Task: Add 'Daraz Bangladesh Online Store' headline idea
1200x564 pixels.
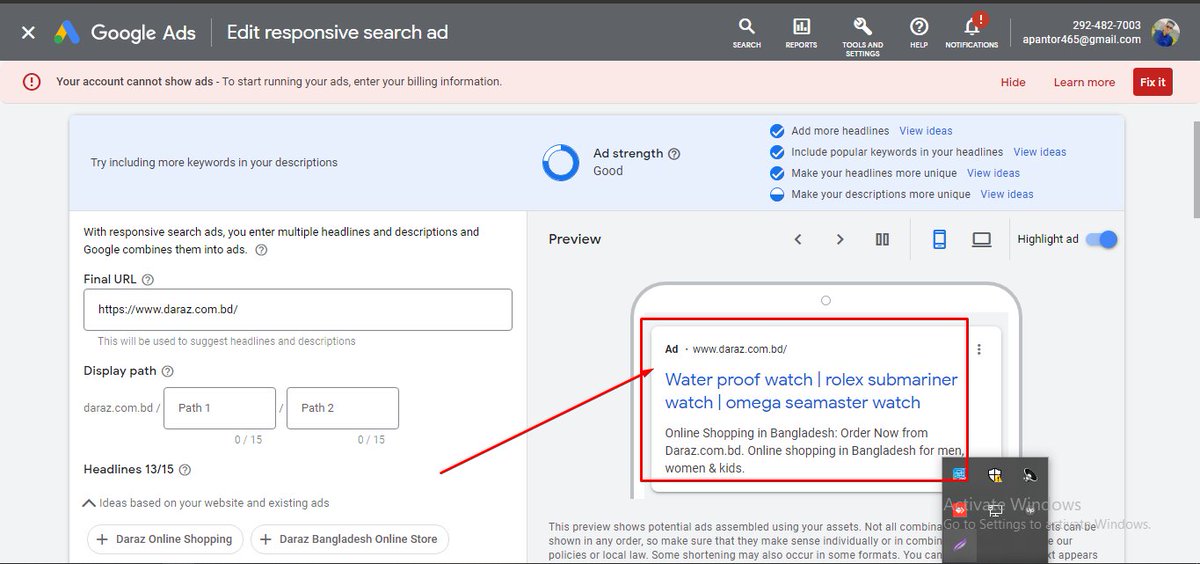Action: pos(350,539)
